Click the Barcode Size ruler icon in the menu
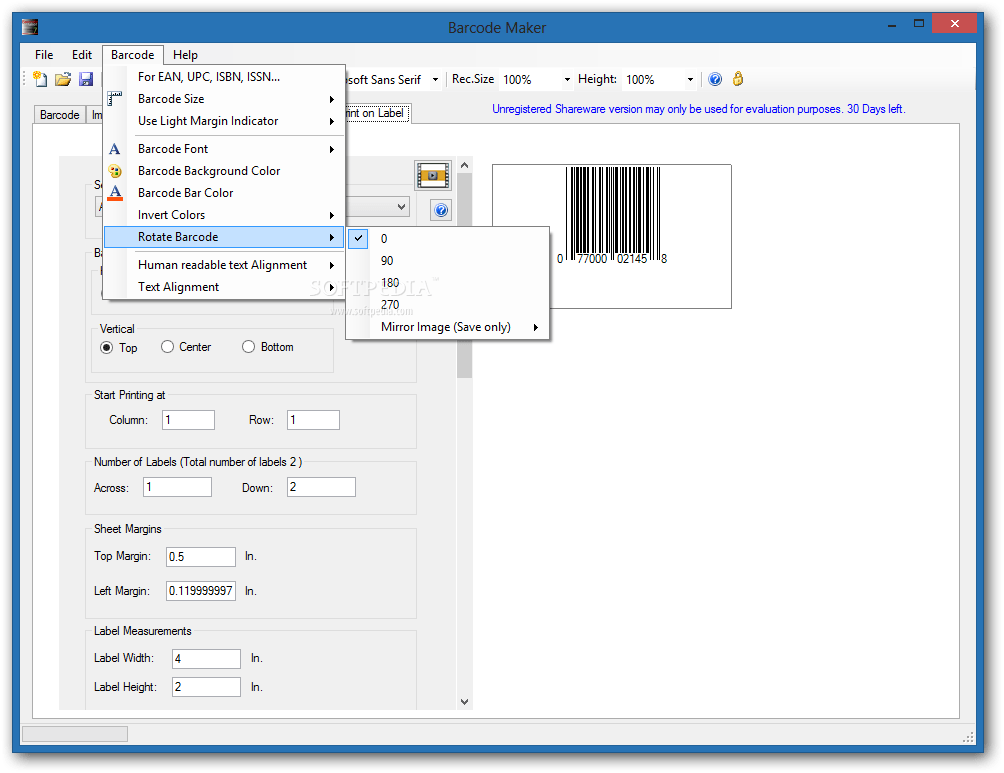The width and height of the screenshot is (1004, 773). click(x=115, y=98)
